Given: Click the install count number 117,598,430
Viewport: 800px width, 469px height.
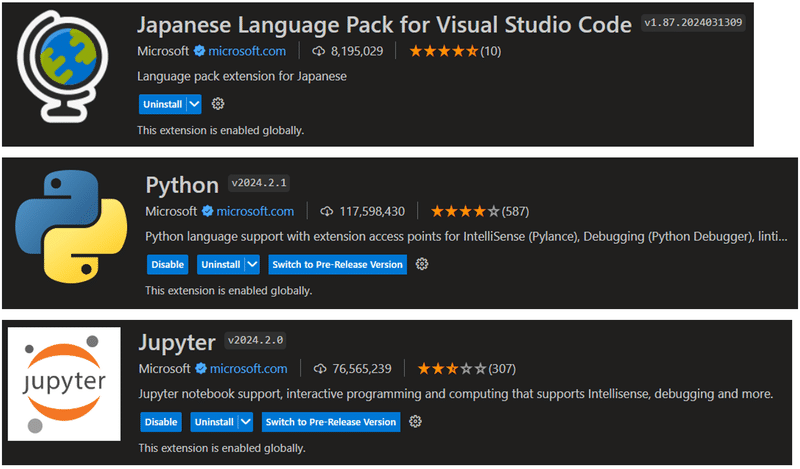Looking at the screenshot, I should click(372, 211).
